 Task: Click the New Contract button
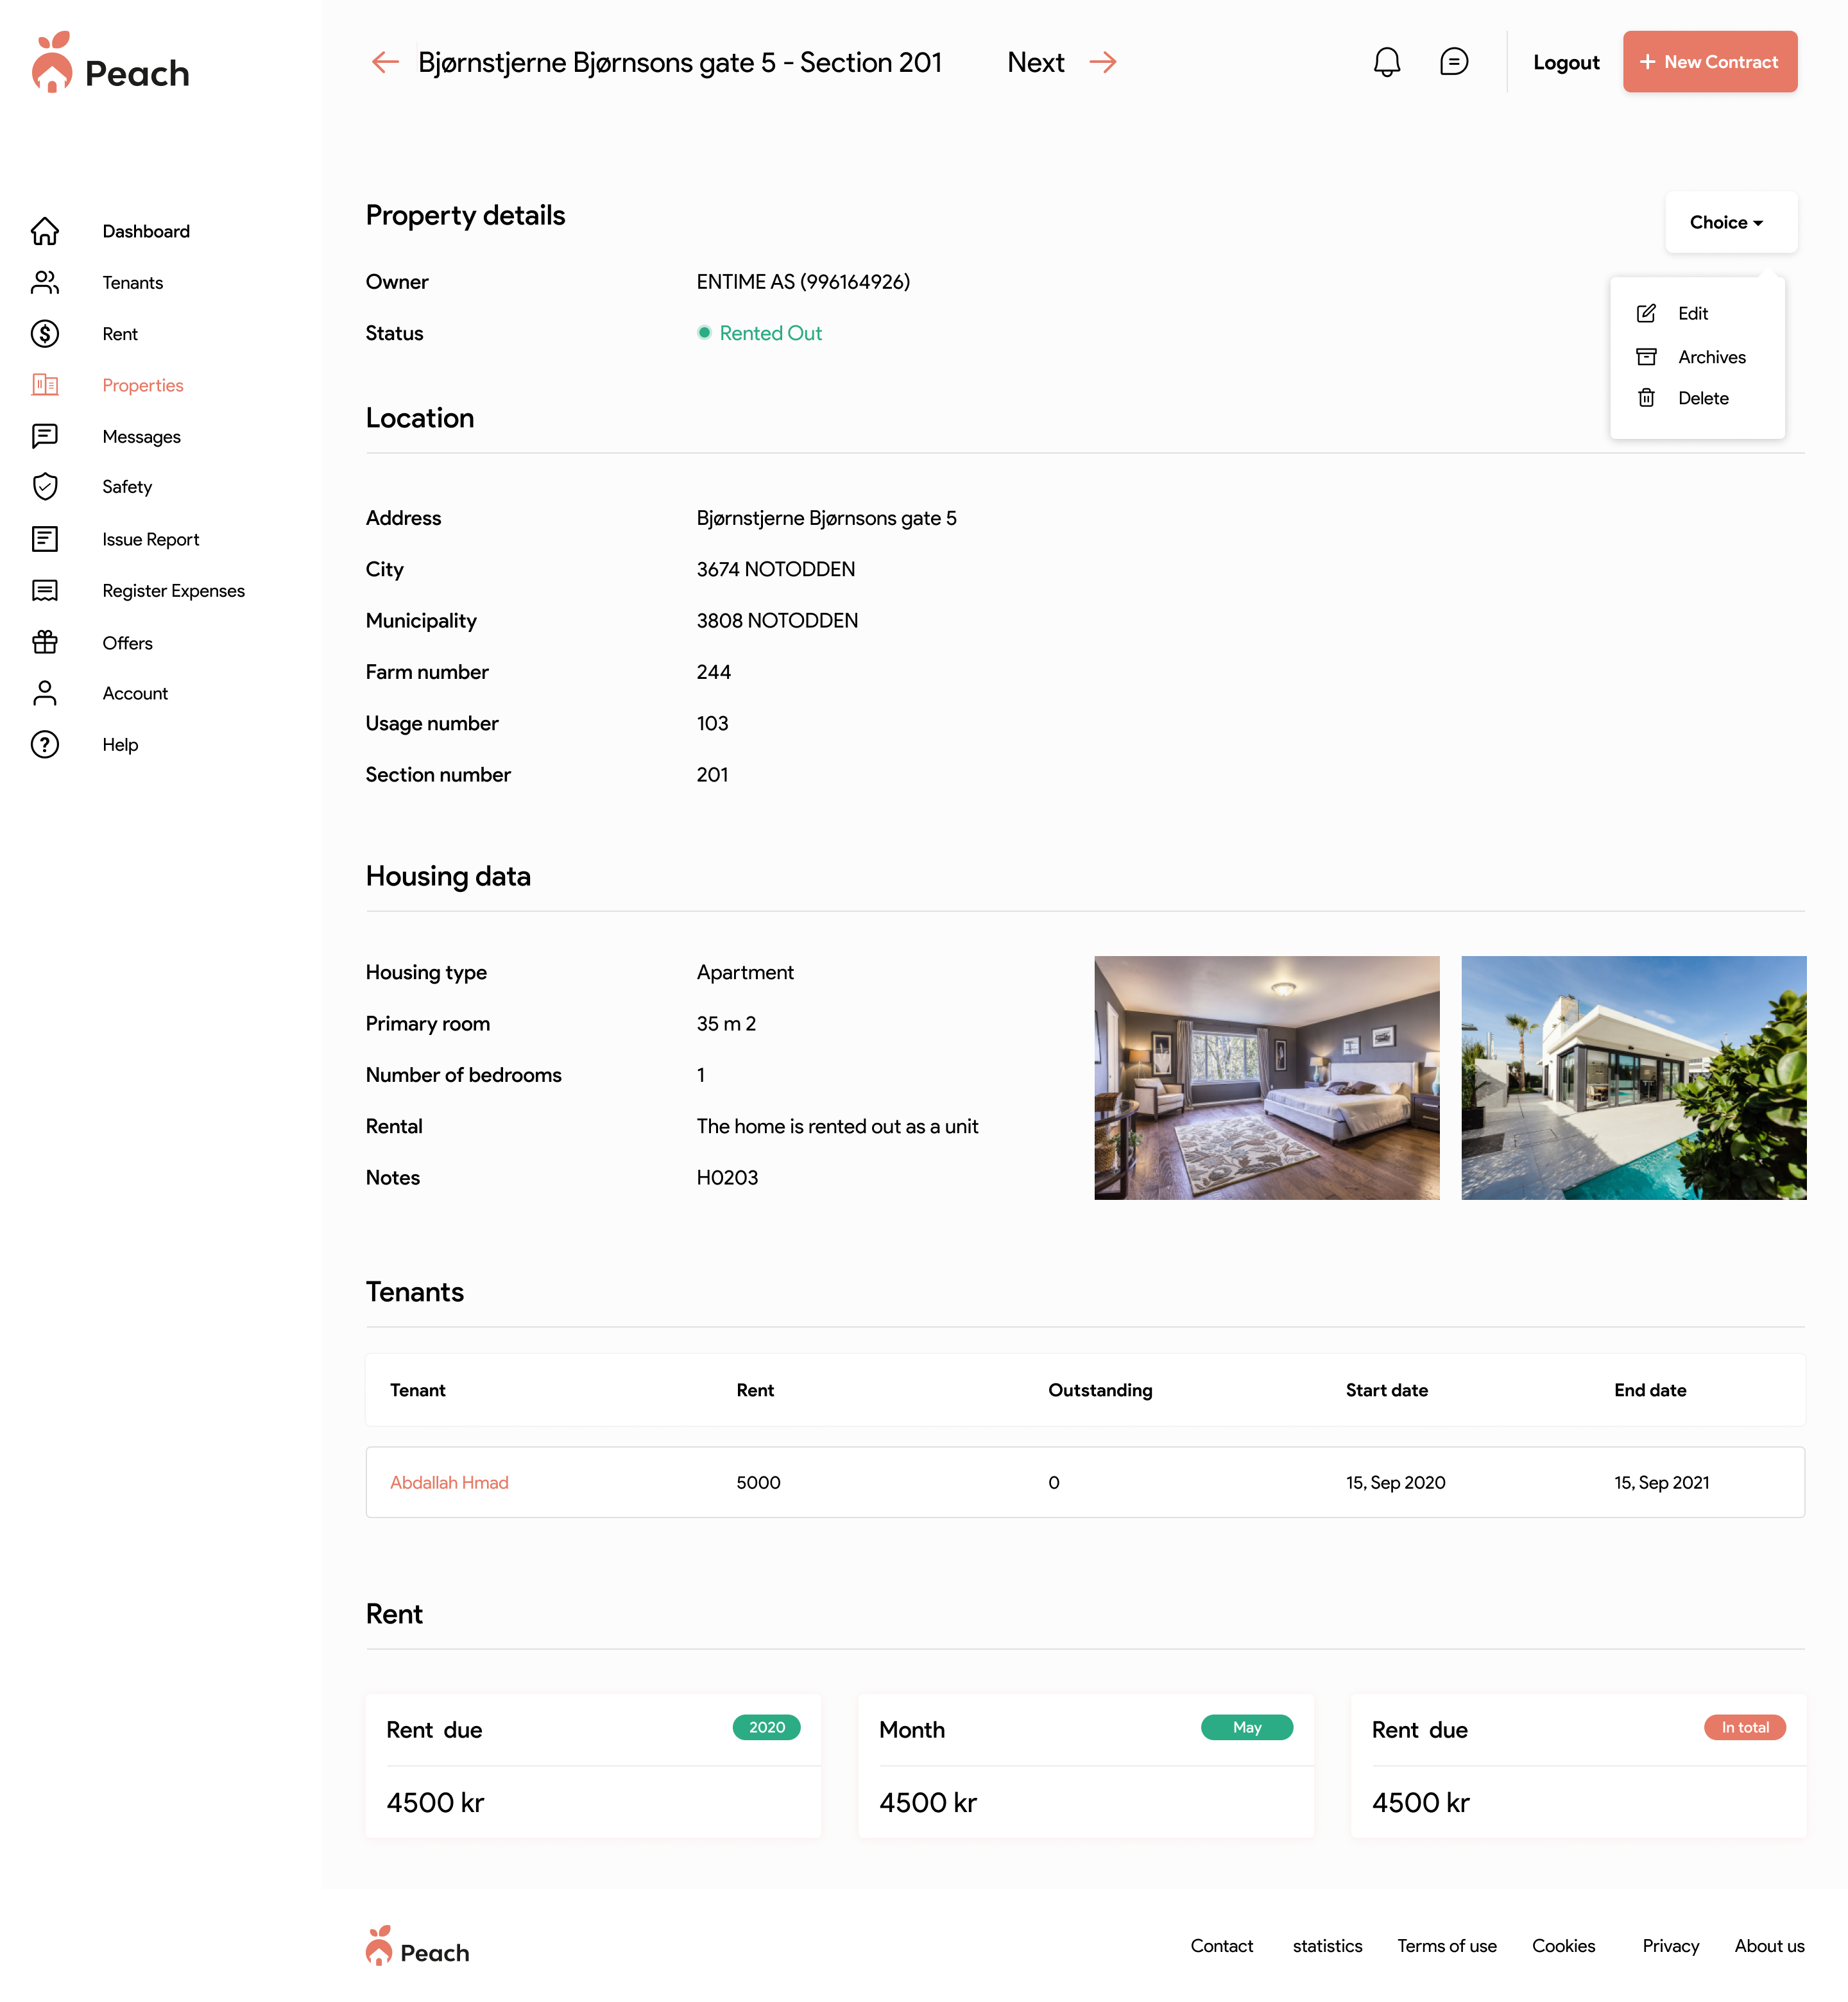tap(1709, 62)
